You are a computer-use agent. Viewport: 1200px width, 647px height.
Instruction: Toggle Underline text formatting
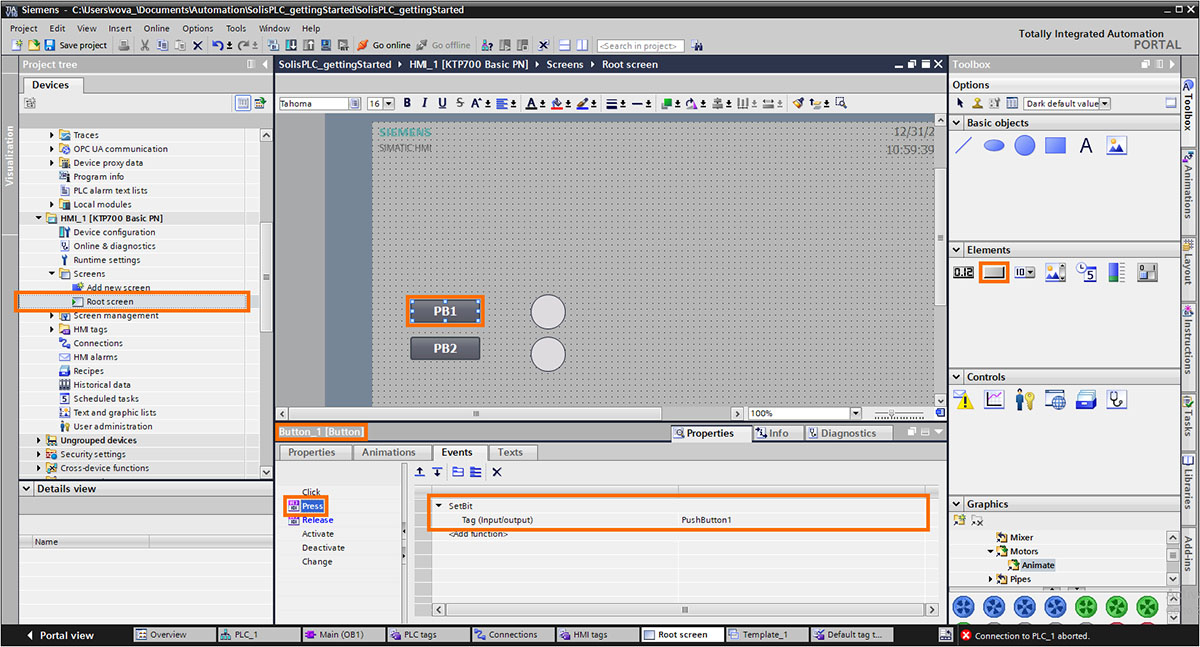click(x=441, y=103)
